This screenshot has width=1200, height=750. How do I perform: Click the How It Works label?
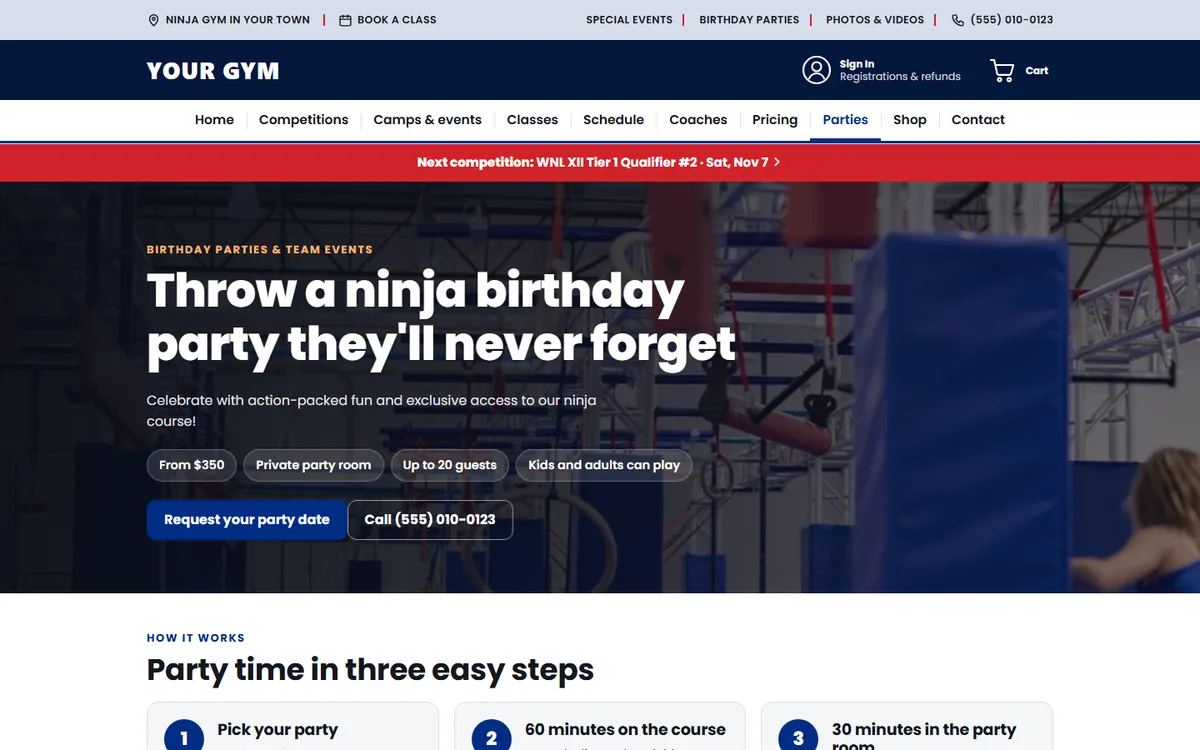click(196, 638)
